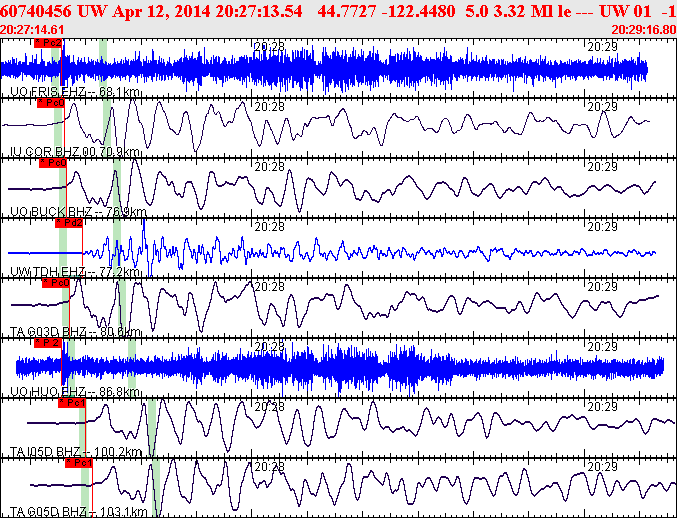Click the 20:29 time tick on the UO HUO trace

pos(602,346)
